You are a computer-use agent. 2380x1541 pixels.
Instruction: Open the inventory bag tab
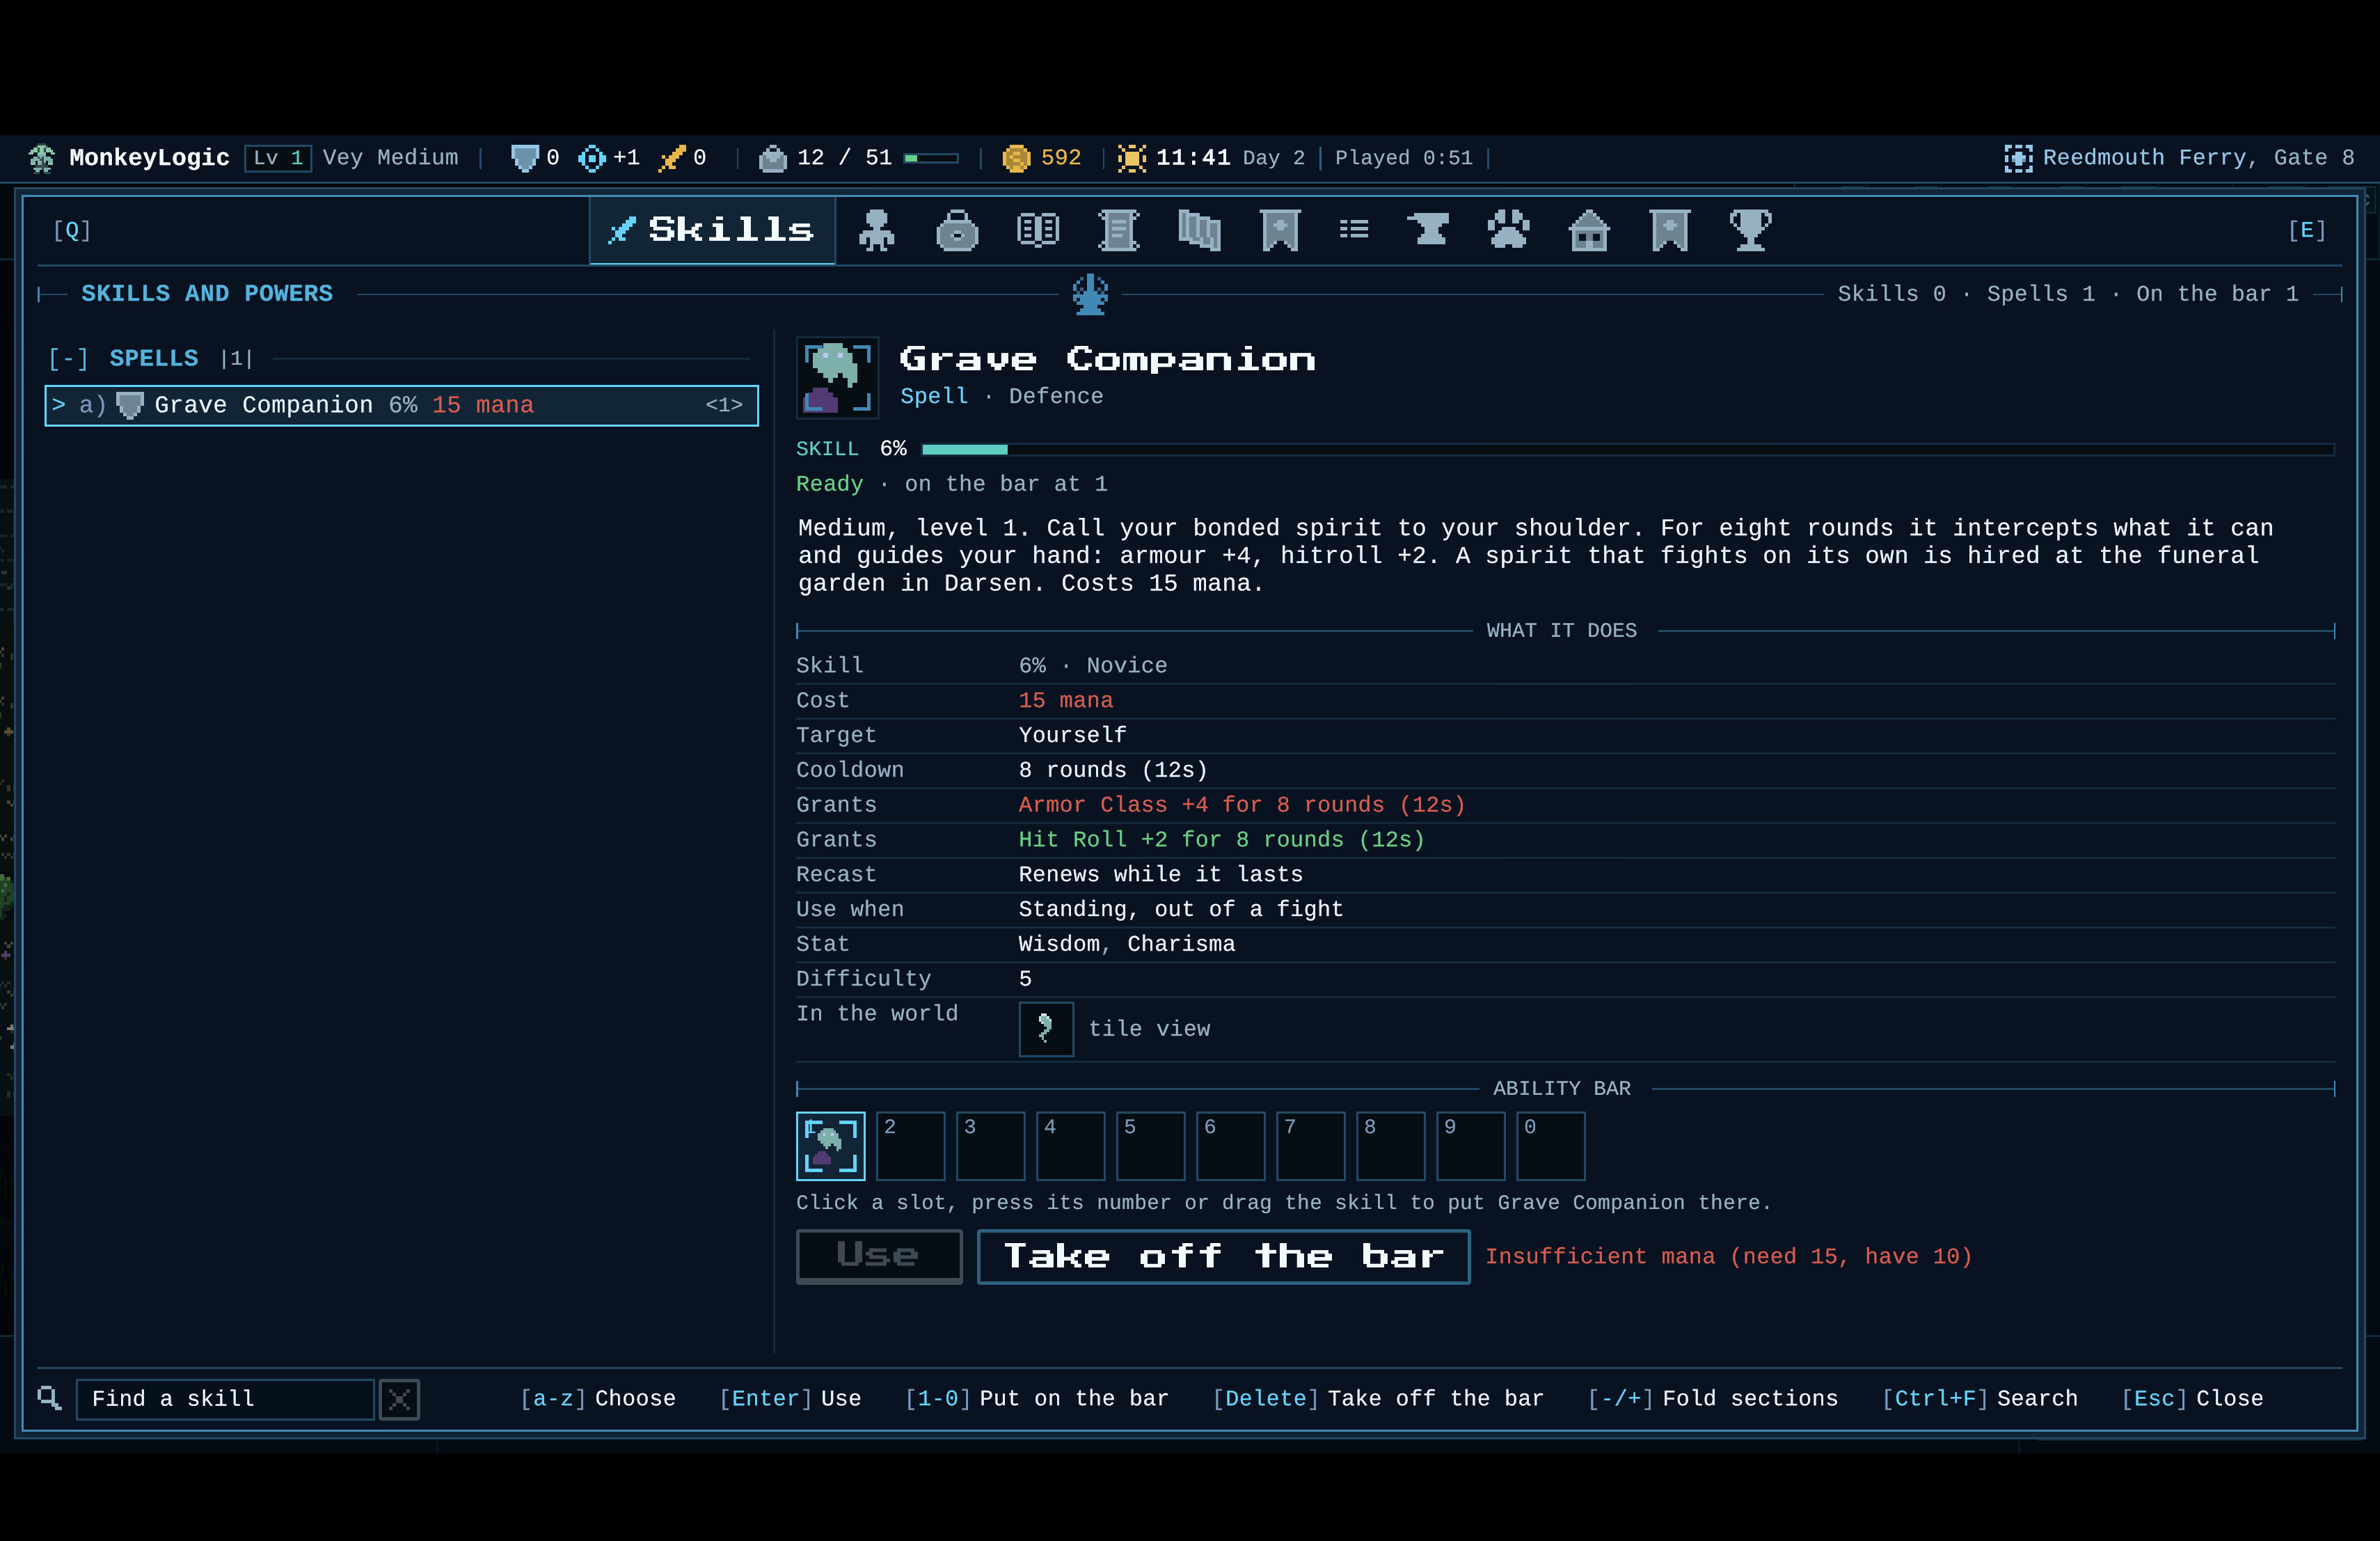pos(957,230)
